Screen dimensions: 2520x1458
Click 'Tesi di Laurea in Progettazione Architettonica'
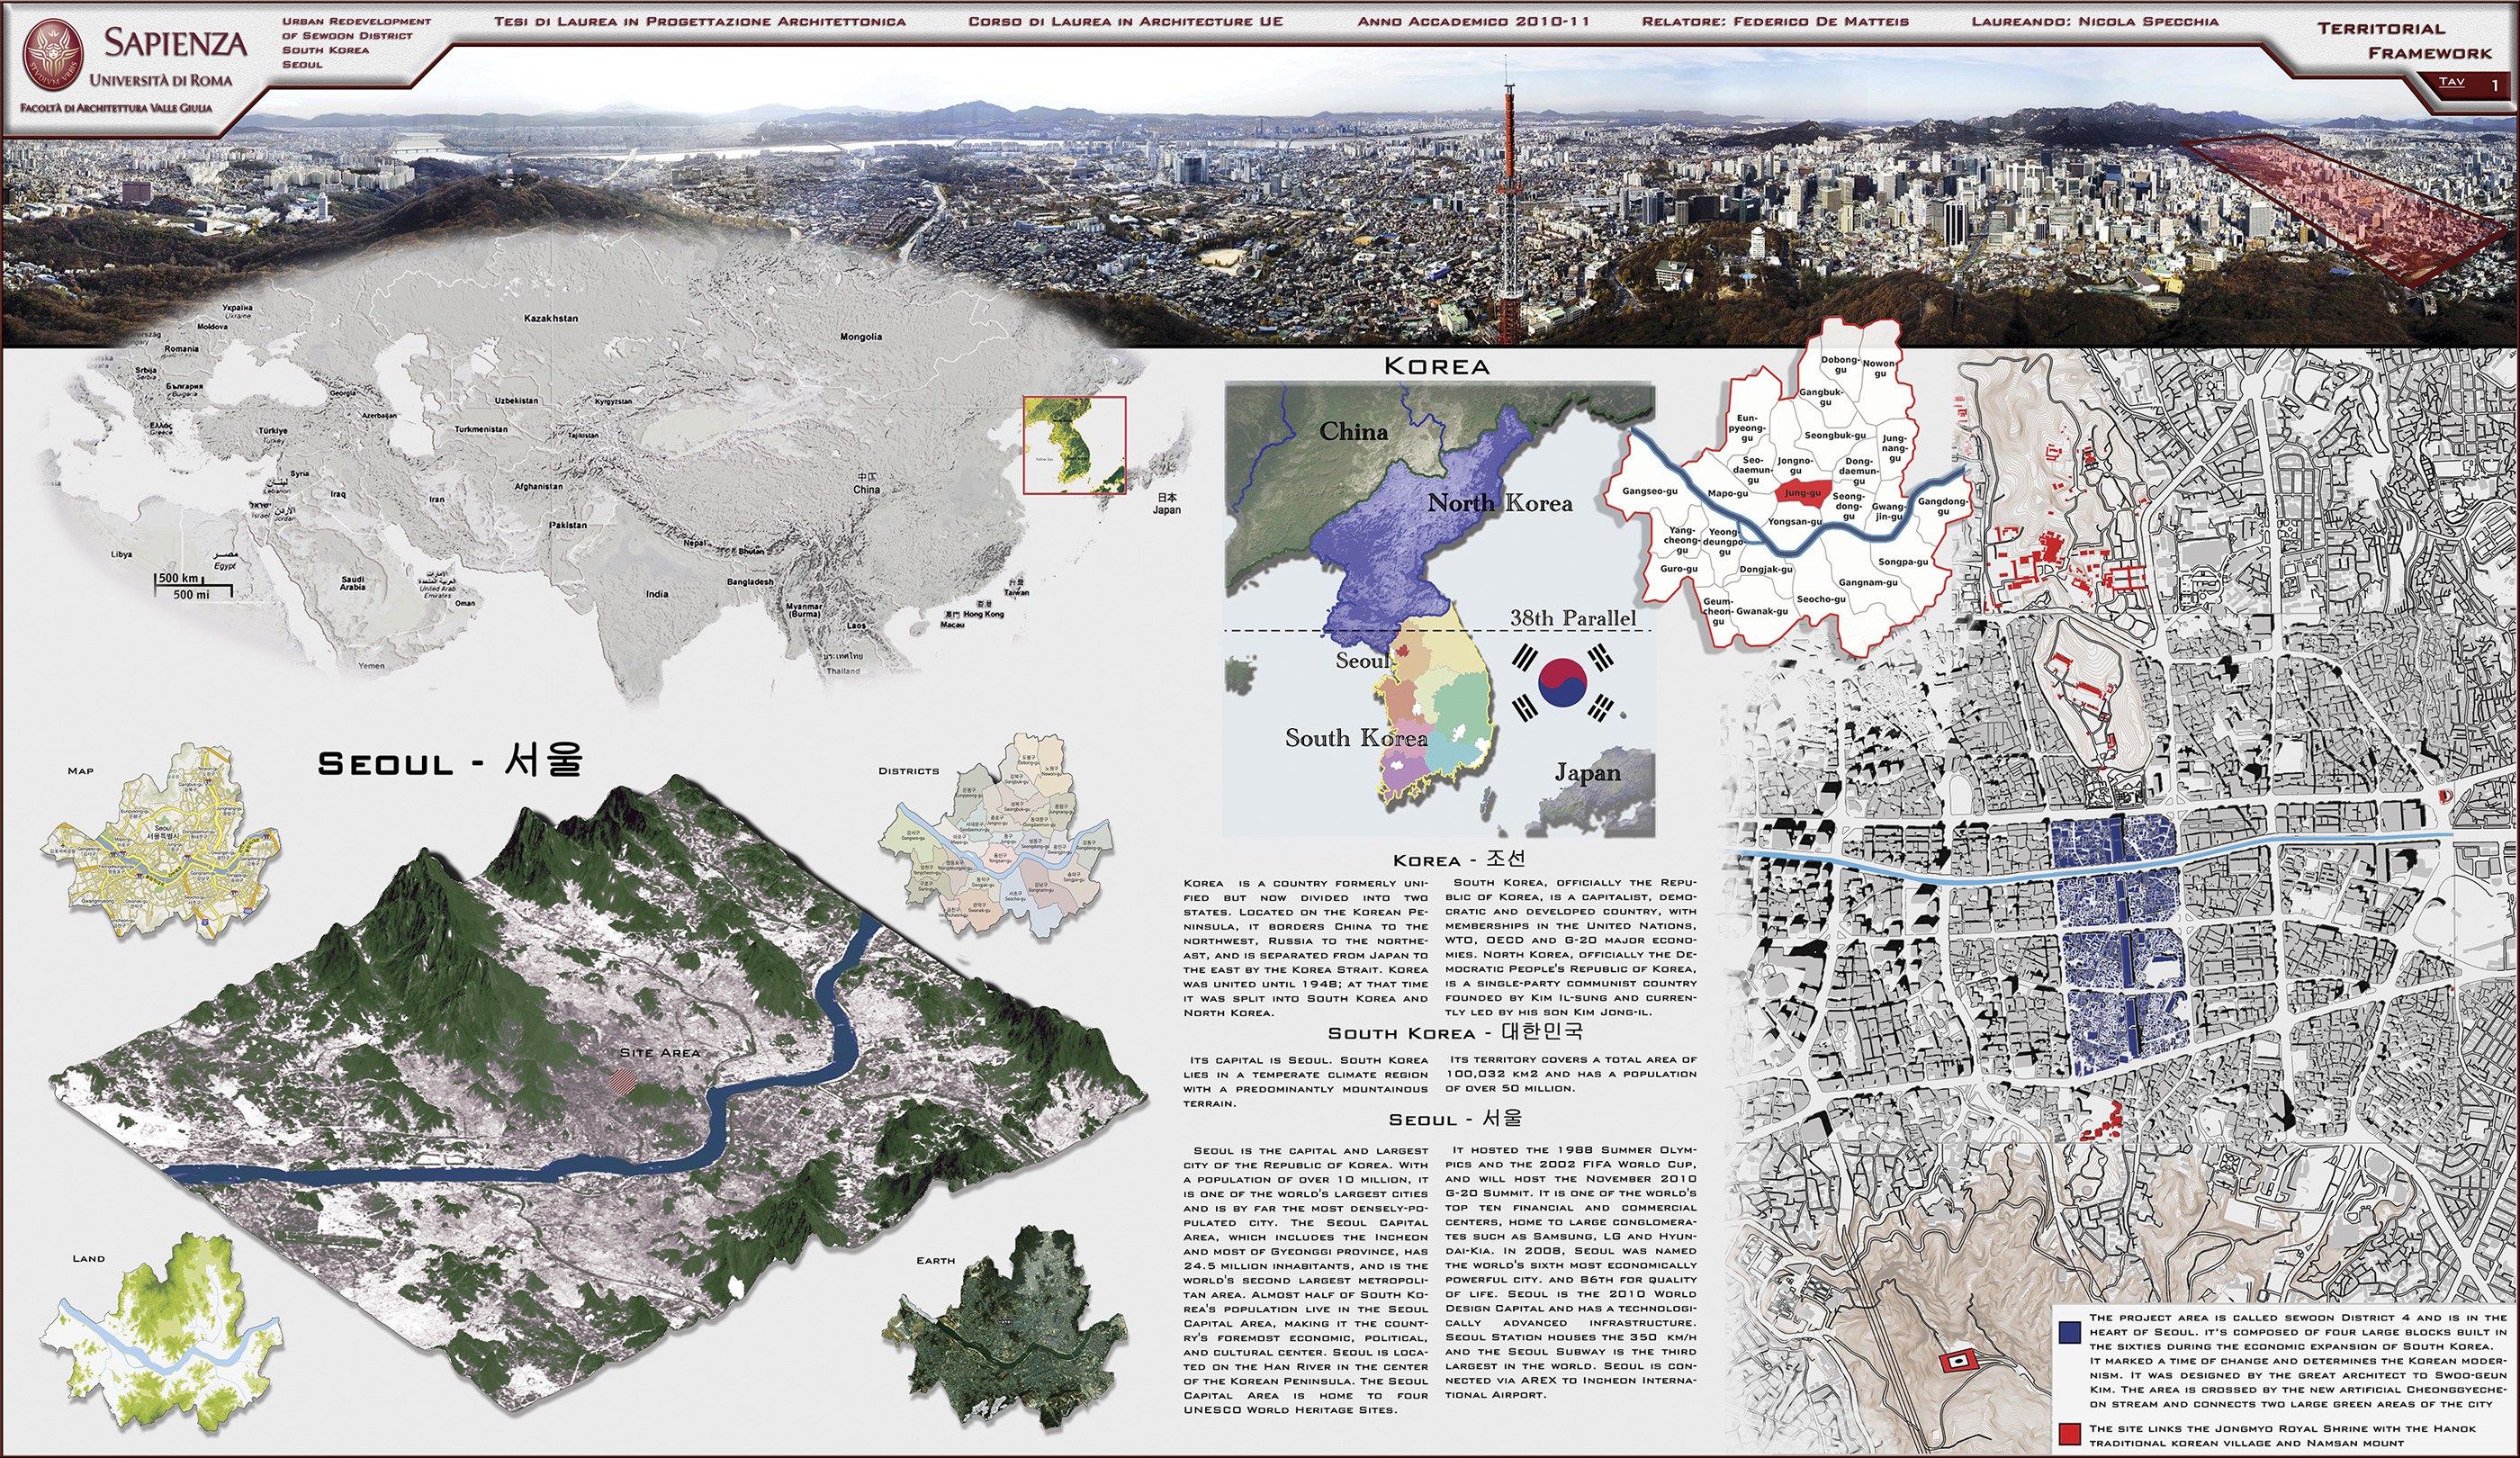(x=700, y=21)
